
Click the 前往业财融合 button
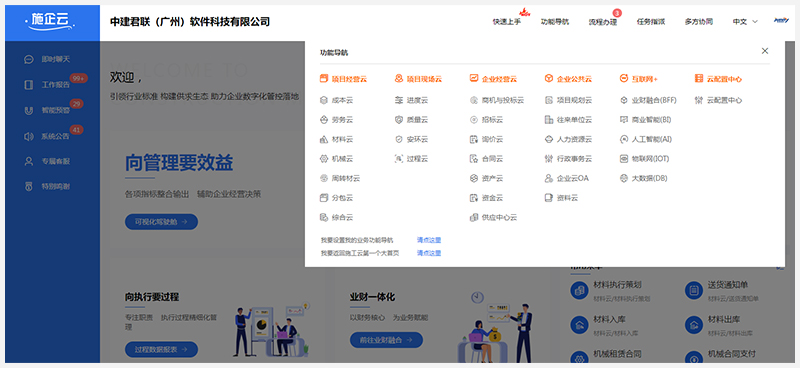point(386,340)
